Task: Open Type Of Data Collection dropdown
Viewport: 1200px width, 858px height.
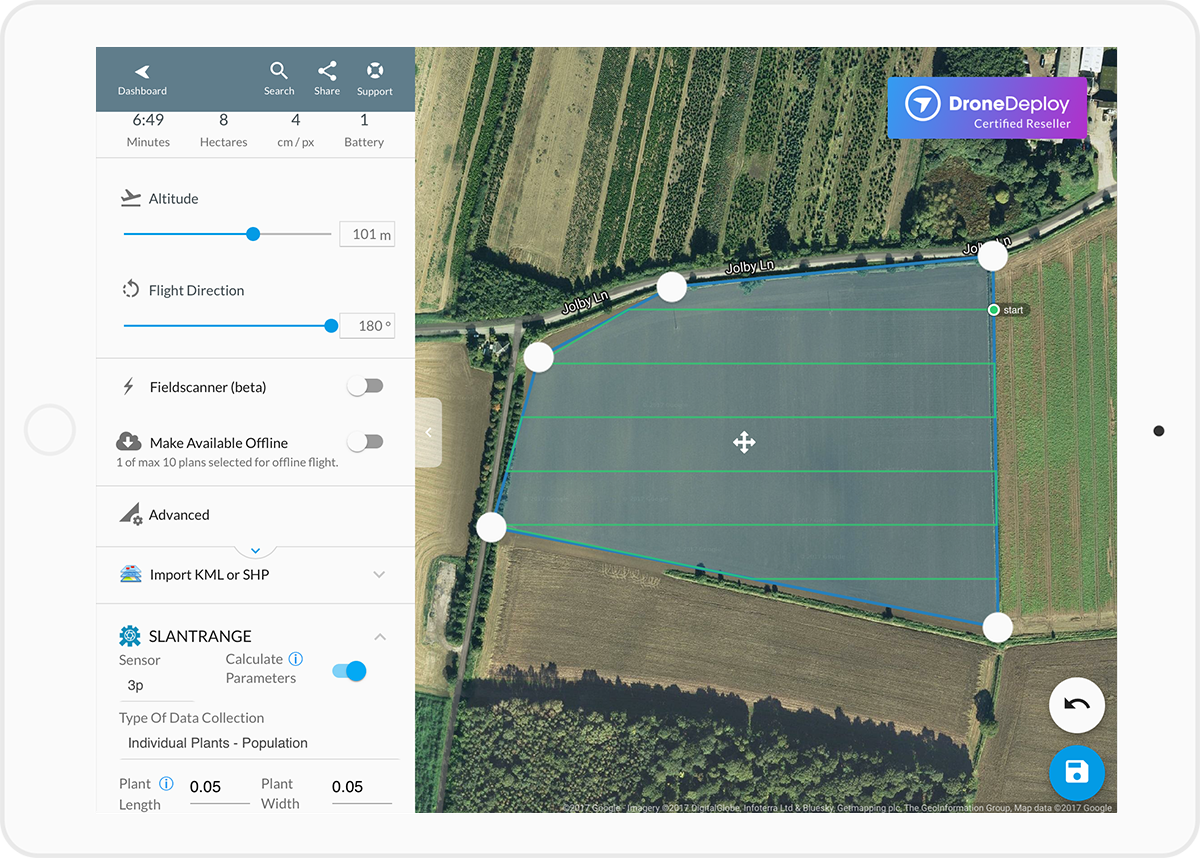Action: (258, 743)
